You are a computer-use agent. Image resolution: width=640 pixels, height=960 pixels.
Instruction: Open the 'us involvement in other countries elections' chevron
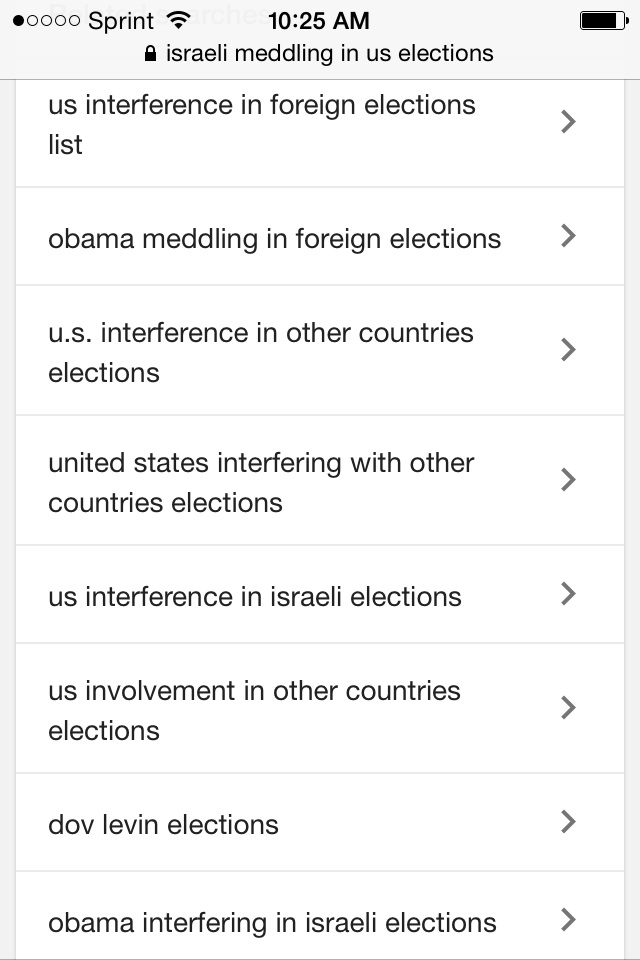pyautogui.click(x=568, y=708)
